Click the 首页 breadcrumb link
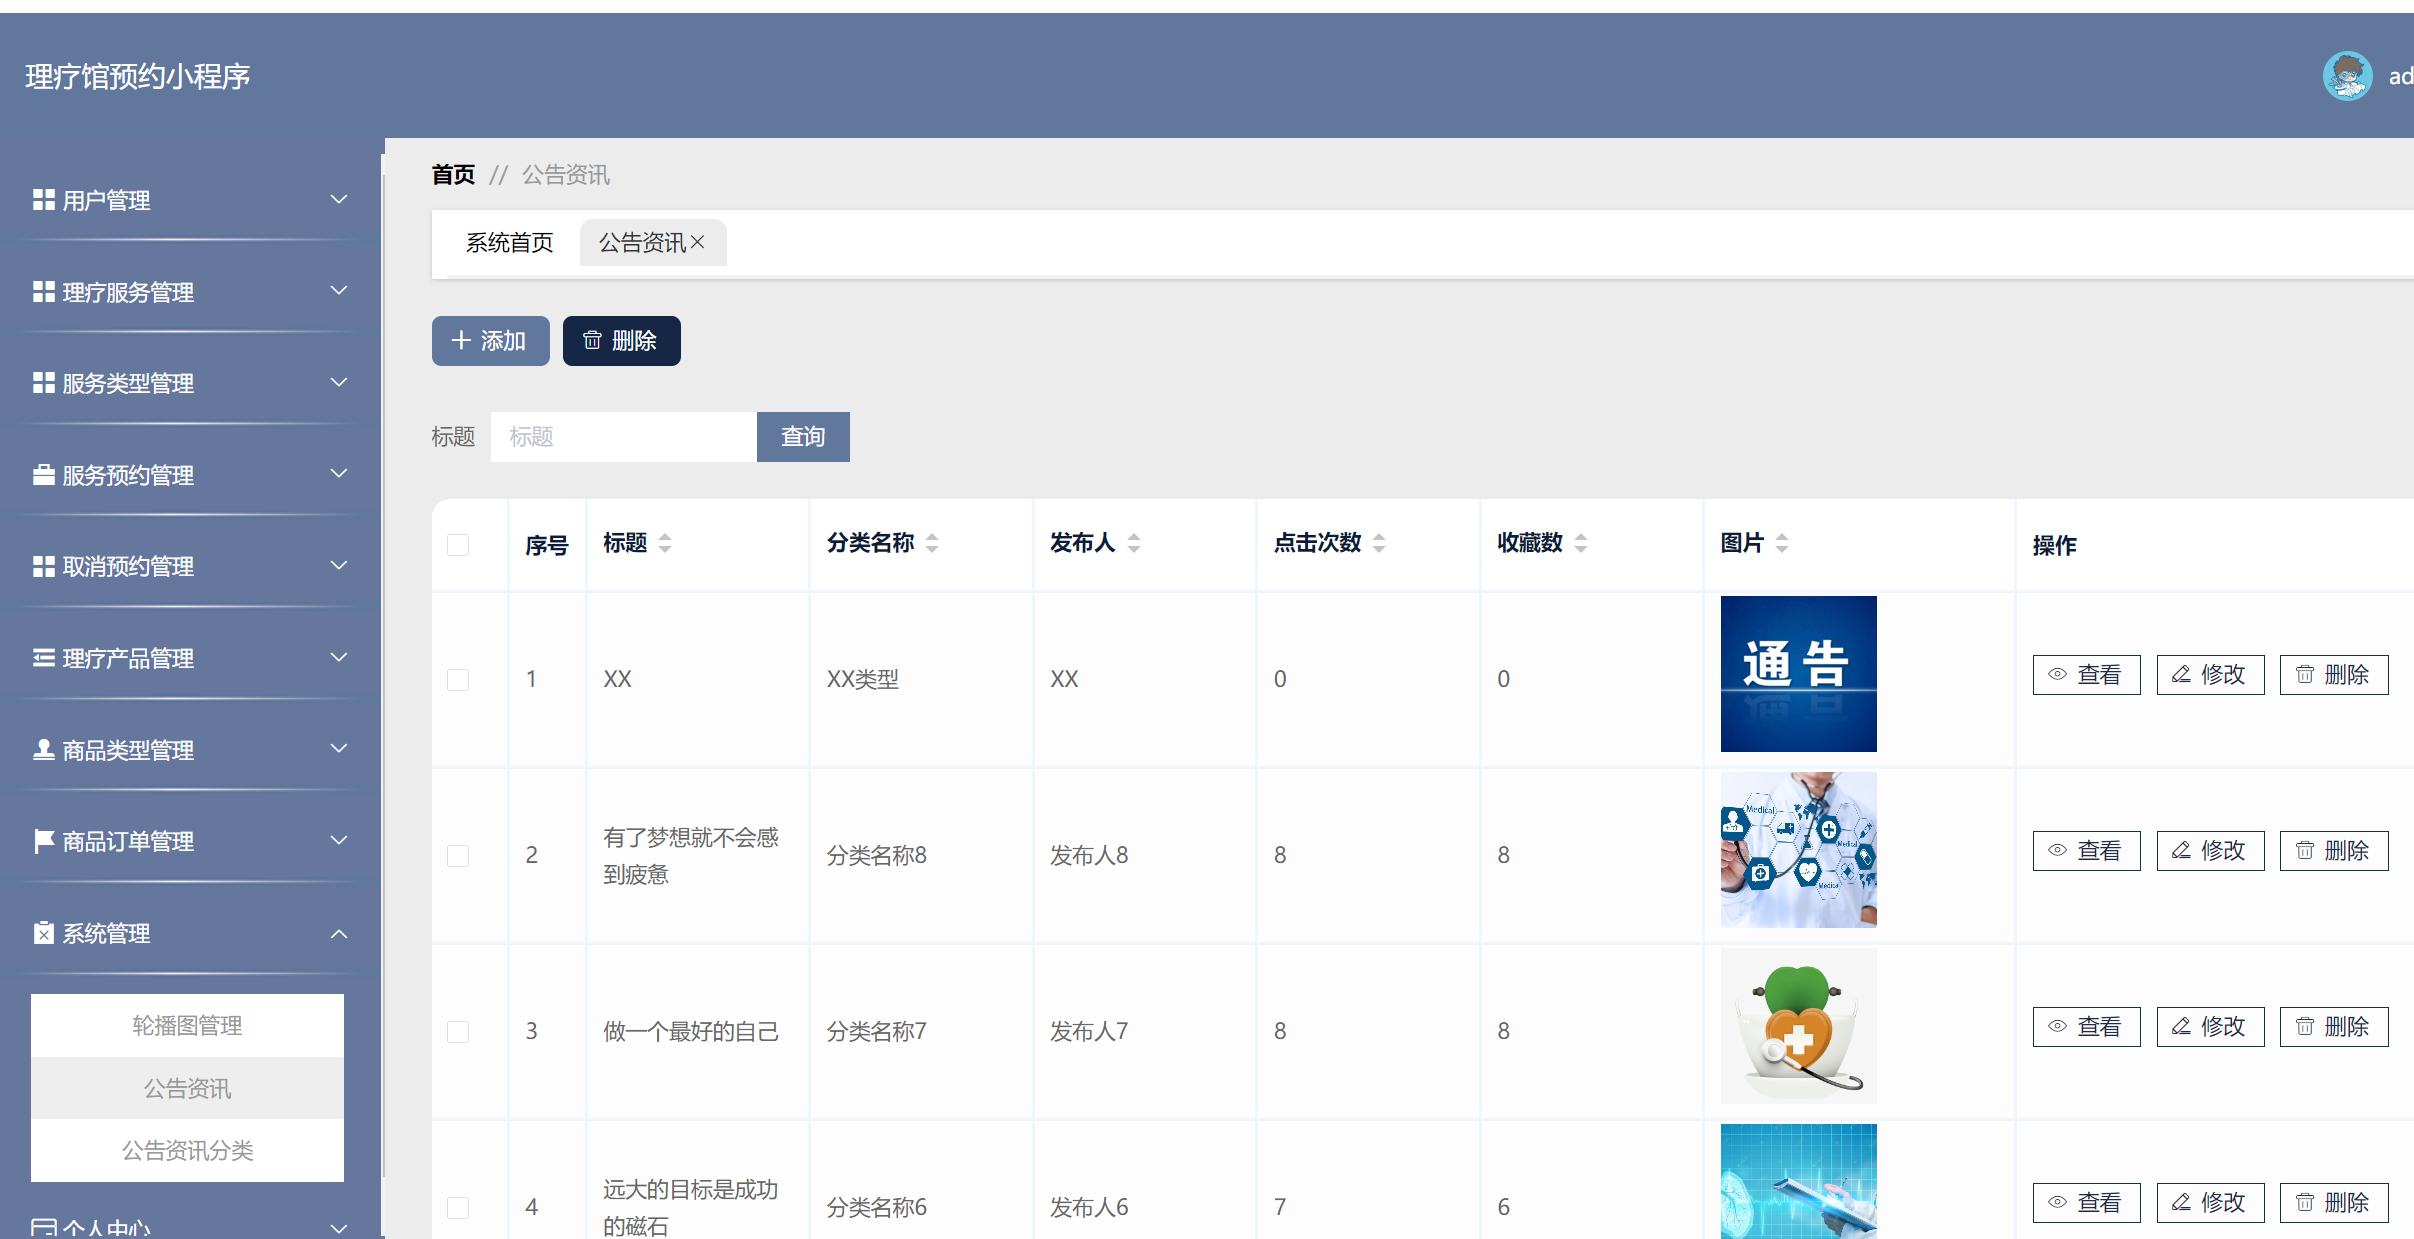Viewport: 2414px width, 1239px height. pos(453,175)
